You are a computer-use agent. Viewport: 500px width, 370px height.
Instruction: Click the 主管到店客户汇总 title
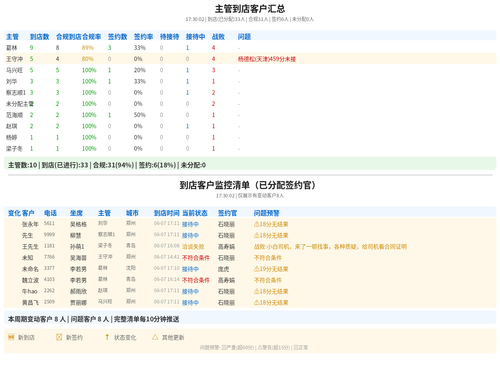(x=250, y=9)
